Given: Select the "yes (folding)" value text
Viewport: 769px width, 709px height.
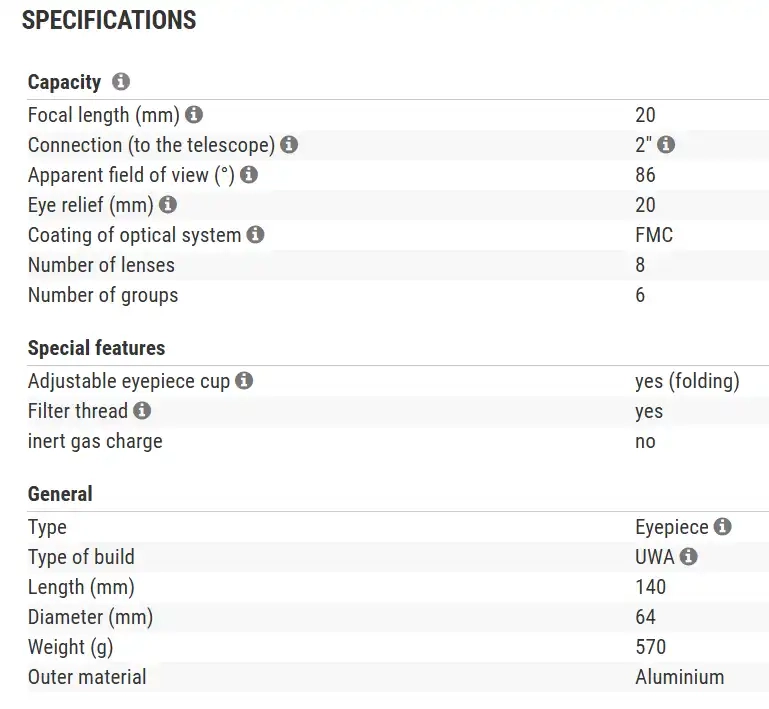Looking at the screenshot, I should pyautogui.click(x=687, y=381).
